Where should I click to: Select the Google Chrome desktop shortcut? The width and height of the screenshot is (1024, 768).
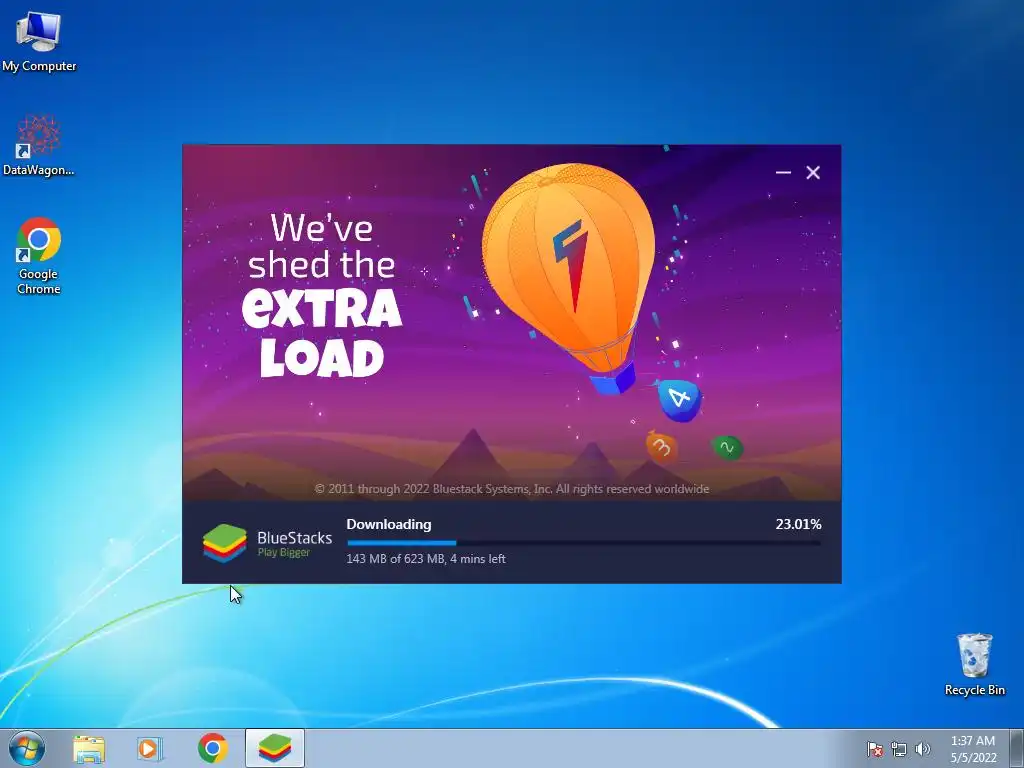click(x=39, y=255)
